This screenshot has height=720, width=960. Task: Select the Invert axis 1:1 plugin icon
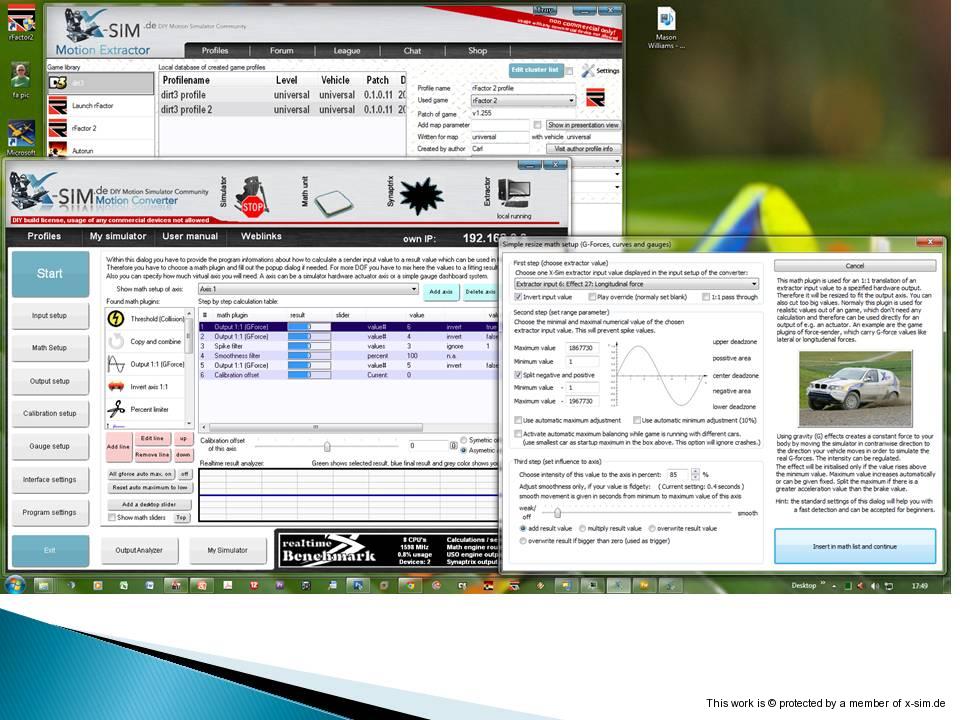pos(116,386)
